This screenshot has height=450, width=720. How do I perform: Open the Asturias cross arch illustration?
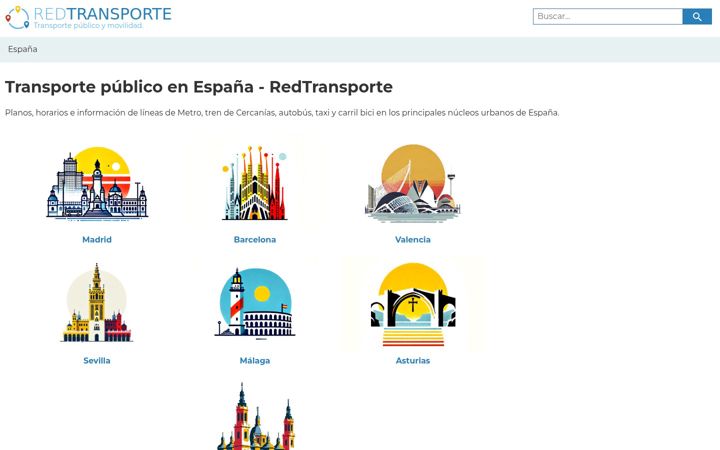click(413, 304)
